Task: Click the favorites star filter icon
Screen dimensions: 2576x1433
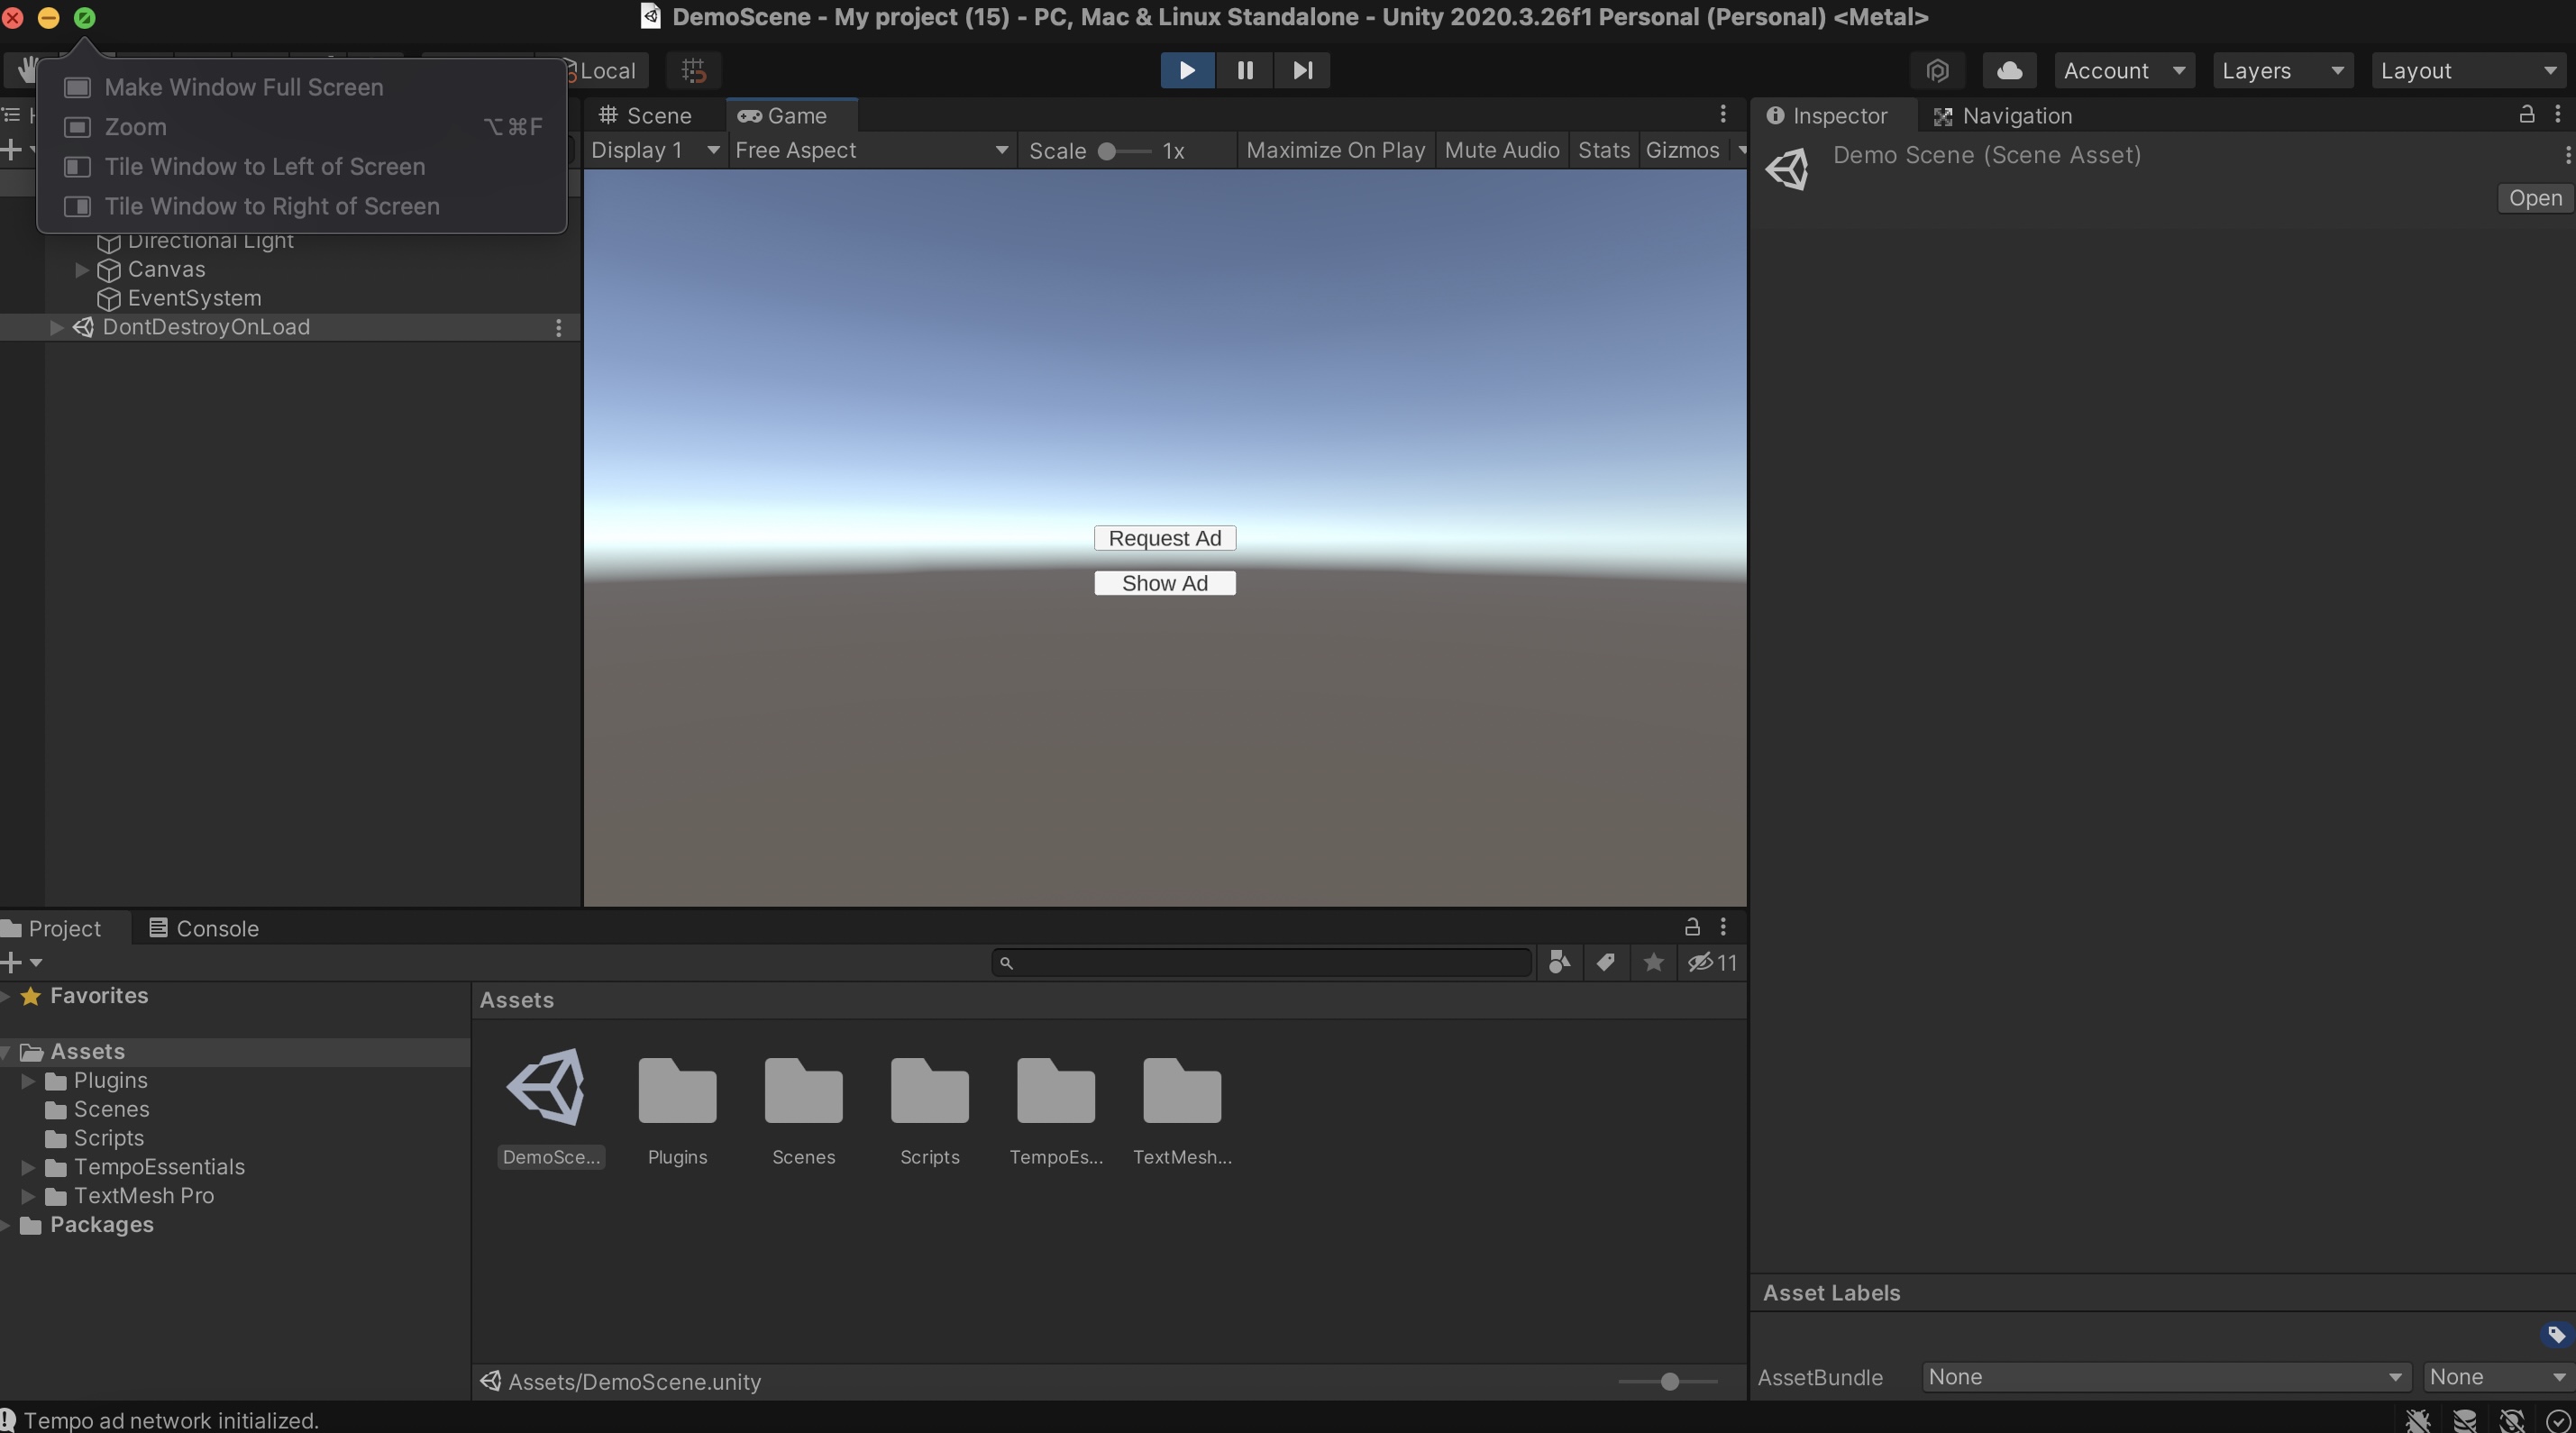Action: click(x=1653, y=962)
